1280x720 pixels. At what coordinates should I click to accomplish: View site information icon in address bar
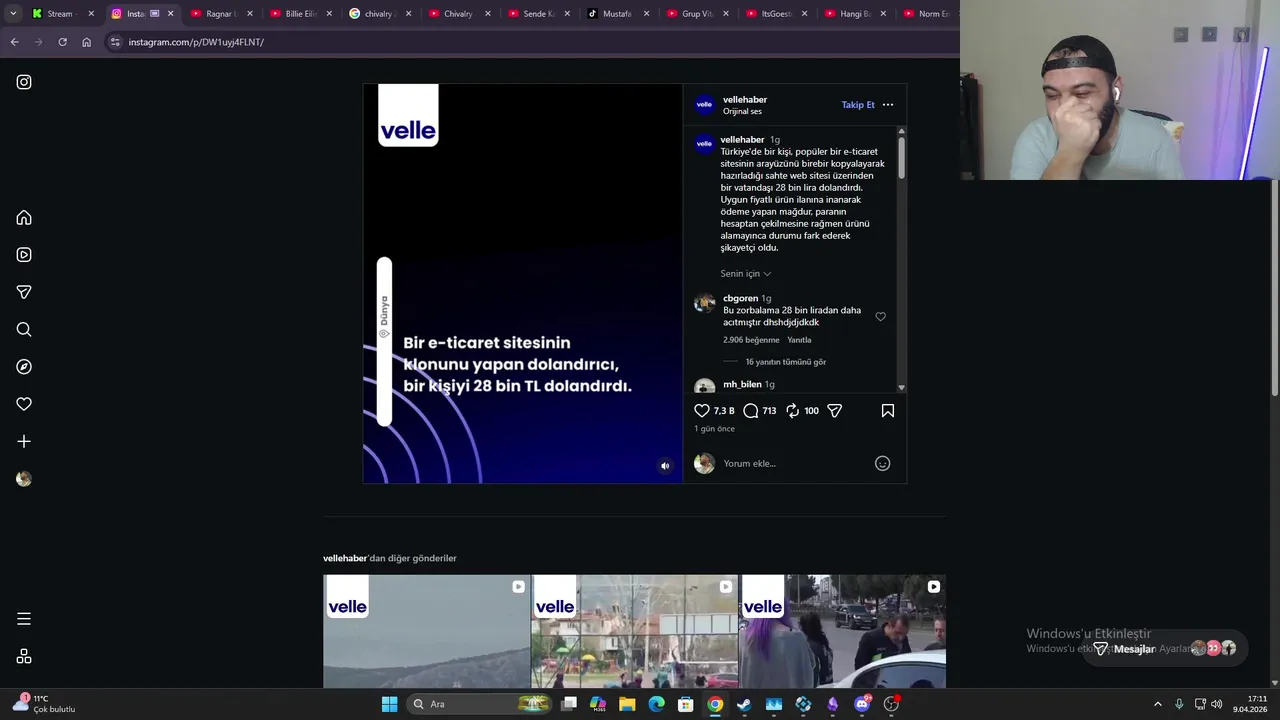pos(115,42)
